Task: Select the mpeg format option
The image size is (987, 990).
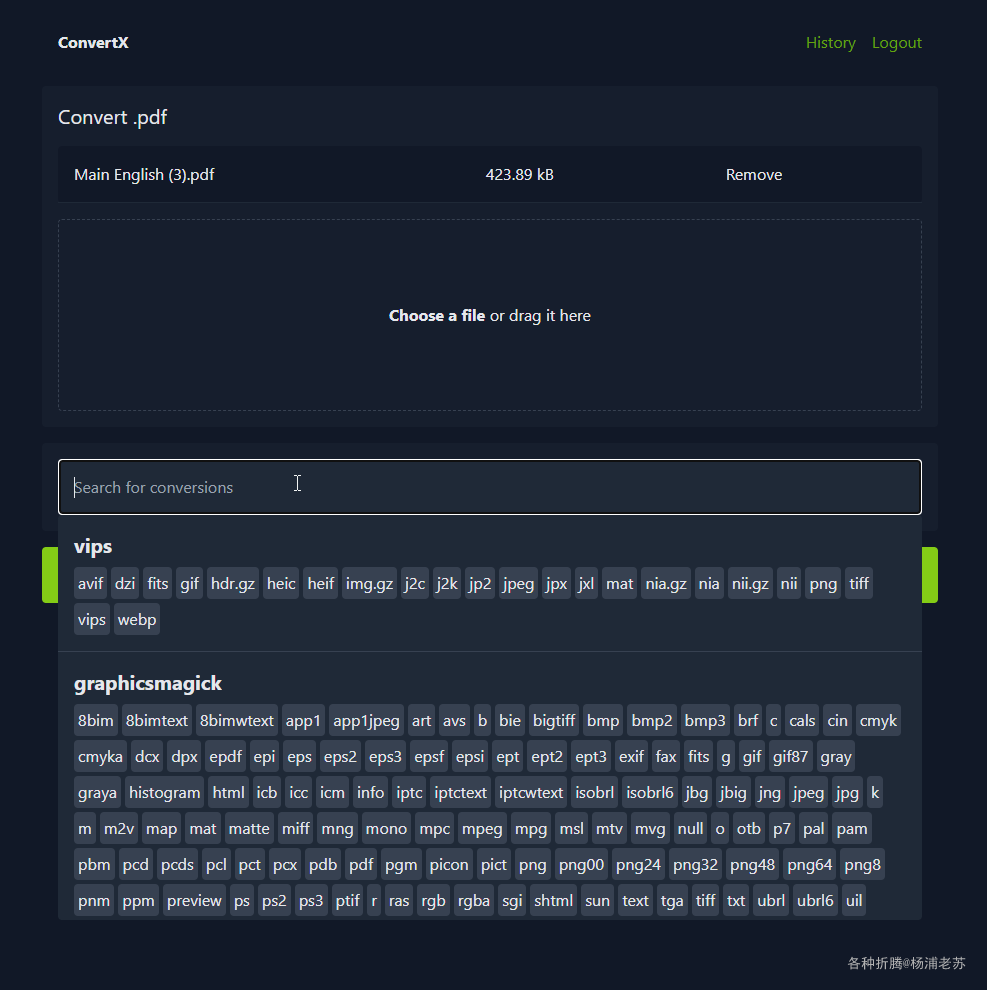Action: click(x=482, y=828)
